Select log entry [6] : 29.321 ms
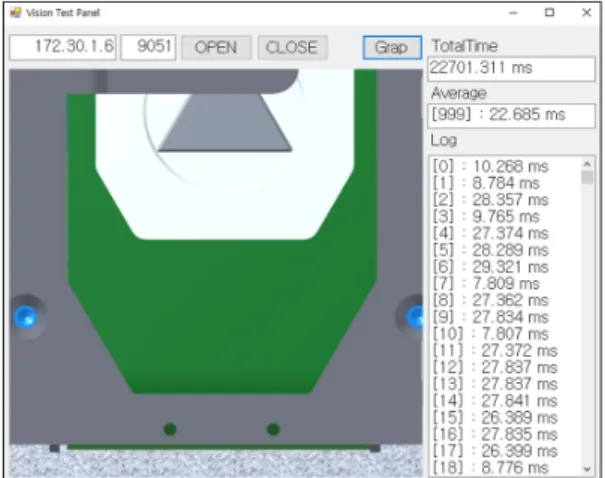Viewport: 605px width, 478px height. [x=490, y=267]
